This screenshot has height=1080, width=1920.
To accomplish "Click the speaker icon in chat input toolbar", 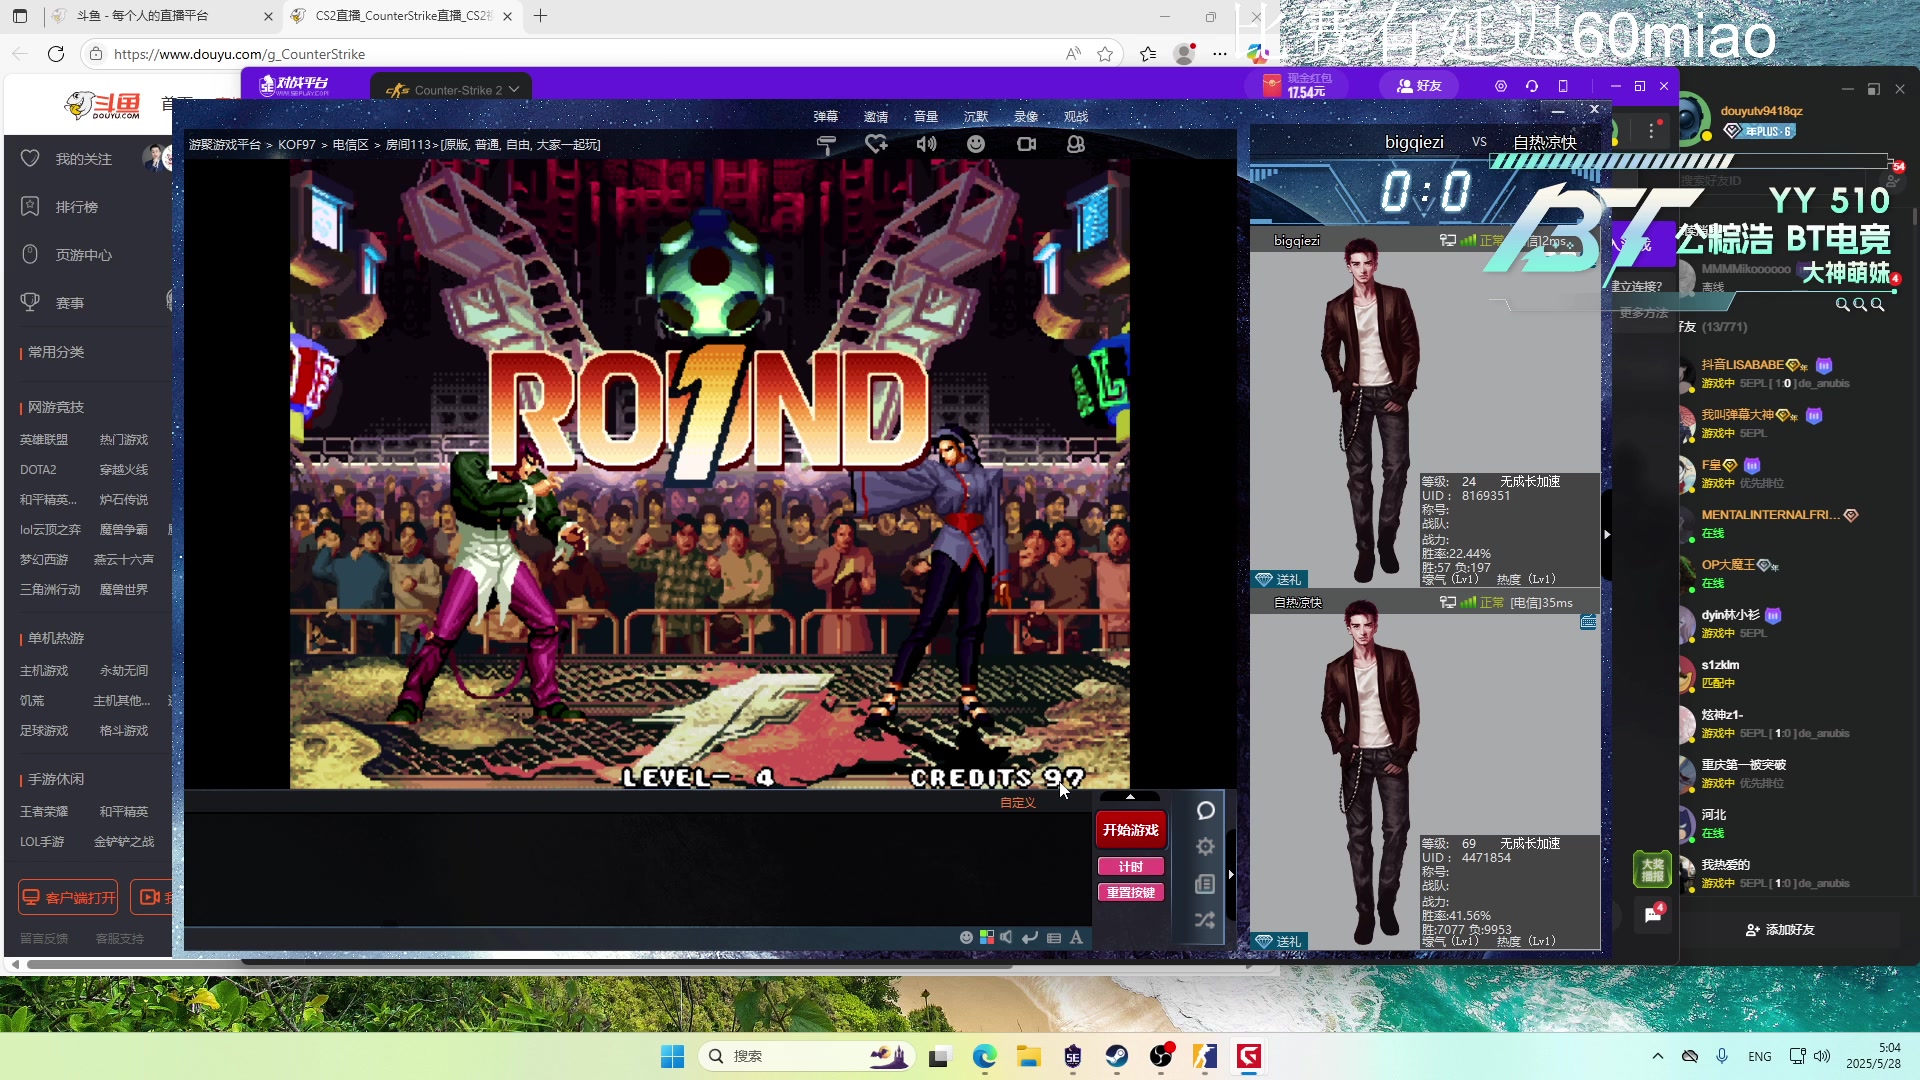I will pyautogui.click(x=1007, y=938).
